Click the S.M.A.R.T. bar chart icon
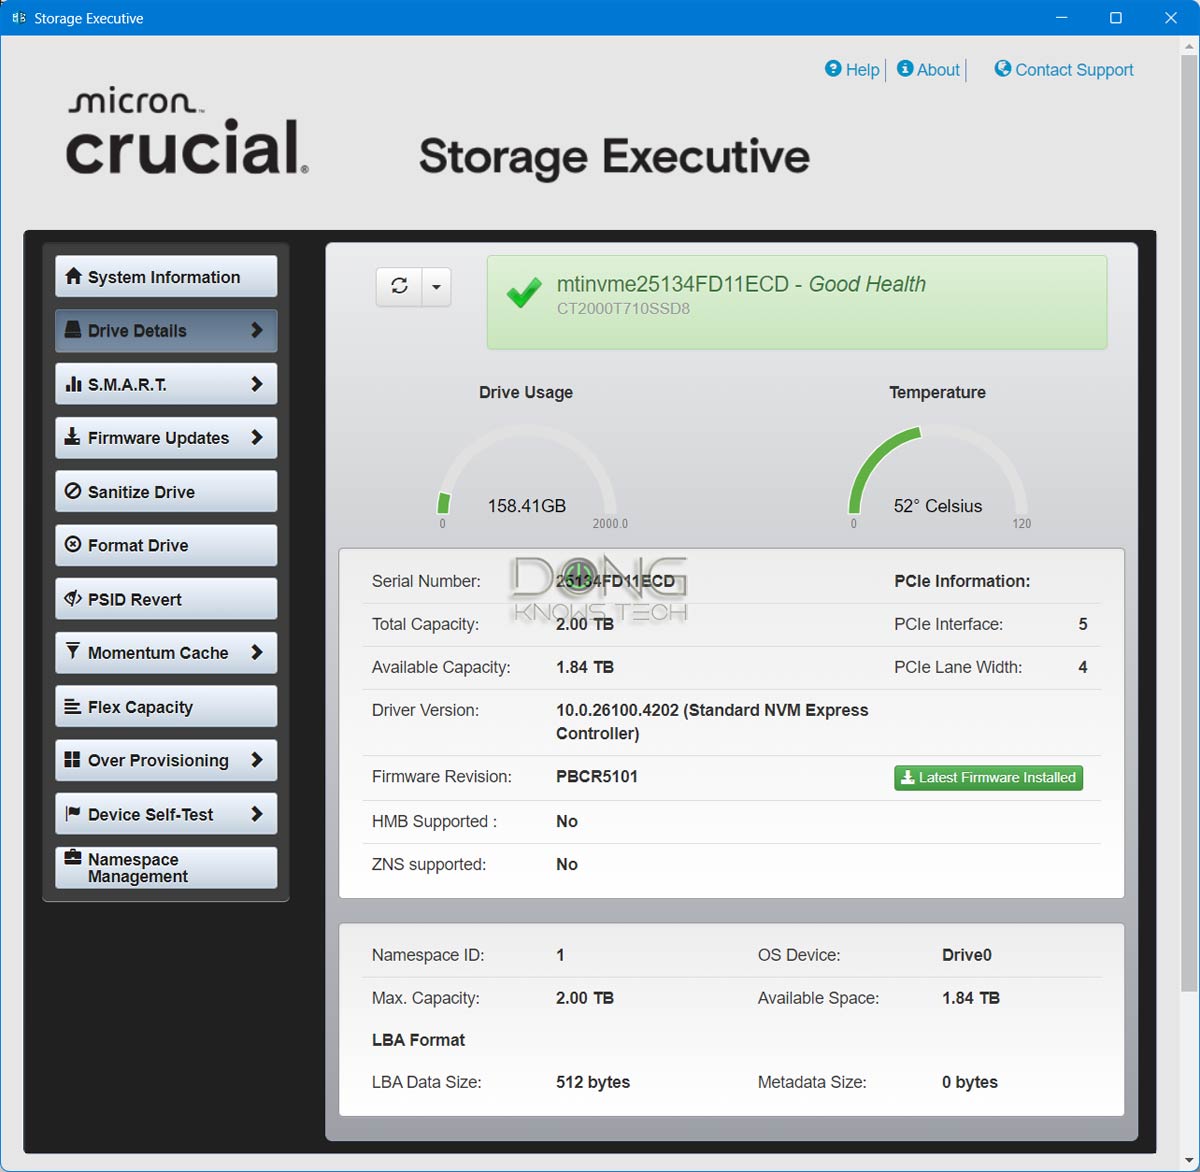 point(73,384)
